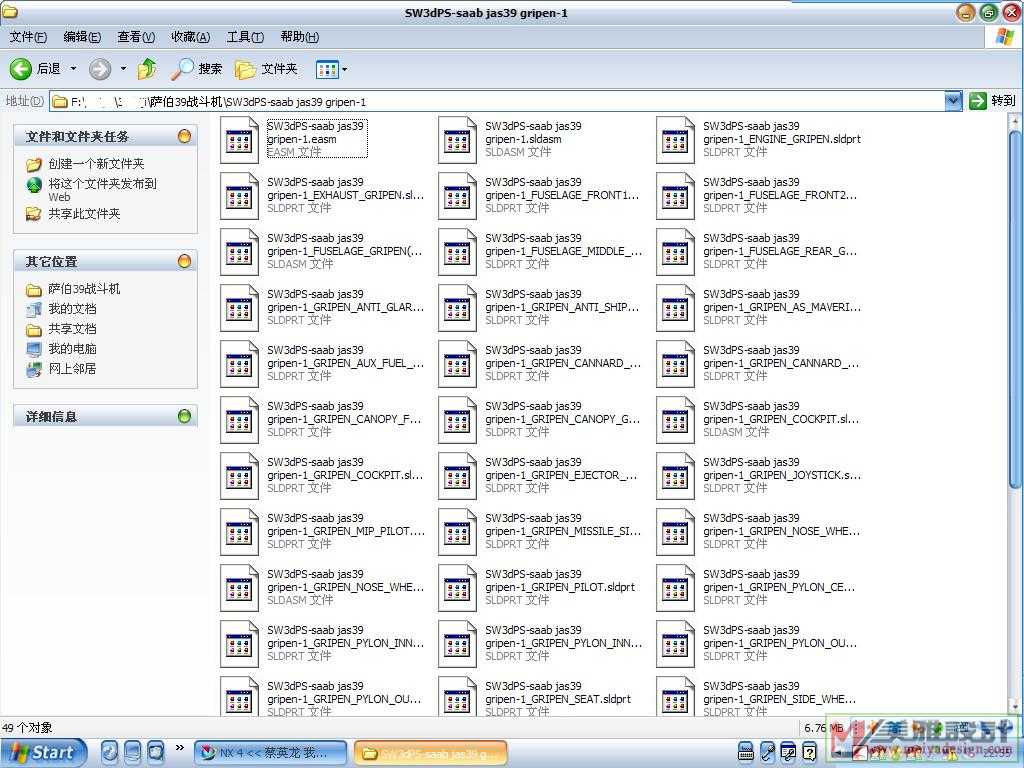Click 共享此文件夹 task link
Image resolution: width=1024 pixels, height=768 pixels.
[84, 214]
